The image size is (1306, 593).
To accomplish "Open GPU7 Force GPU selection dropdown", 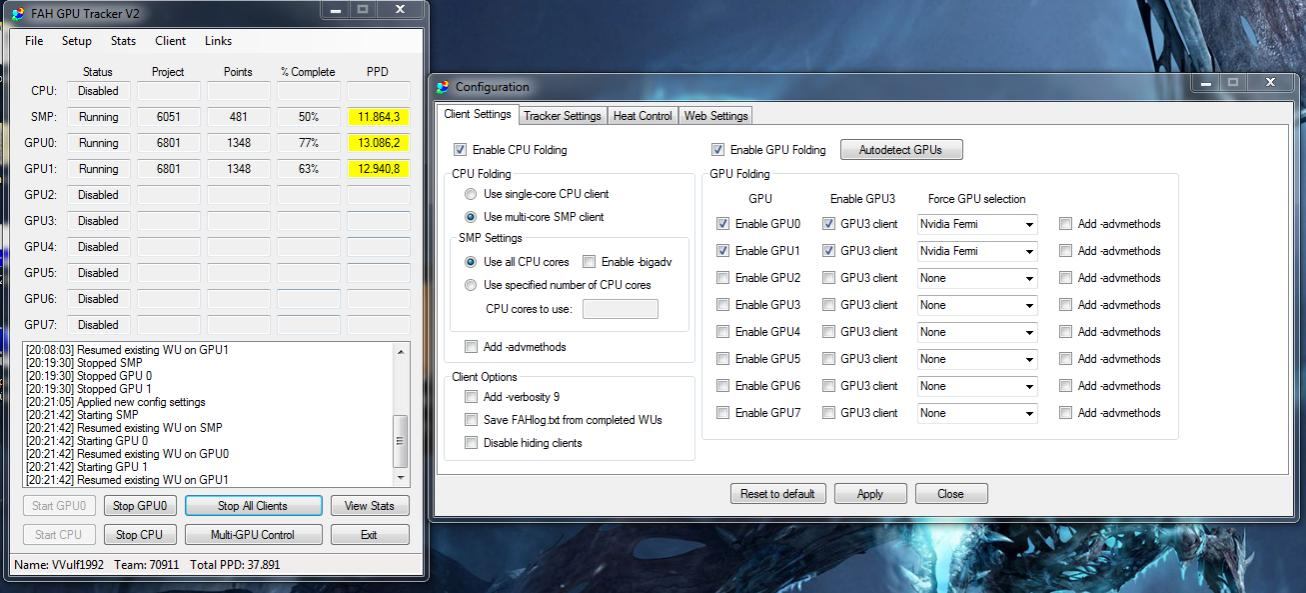I will point(977,413).
